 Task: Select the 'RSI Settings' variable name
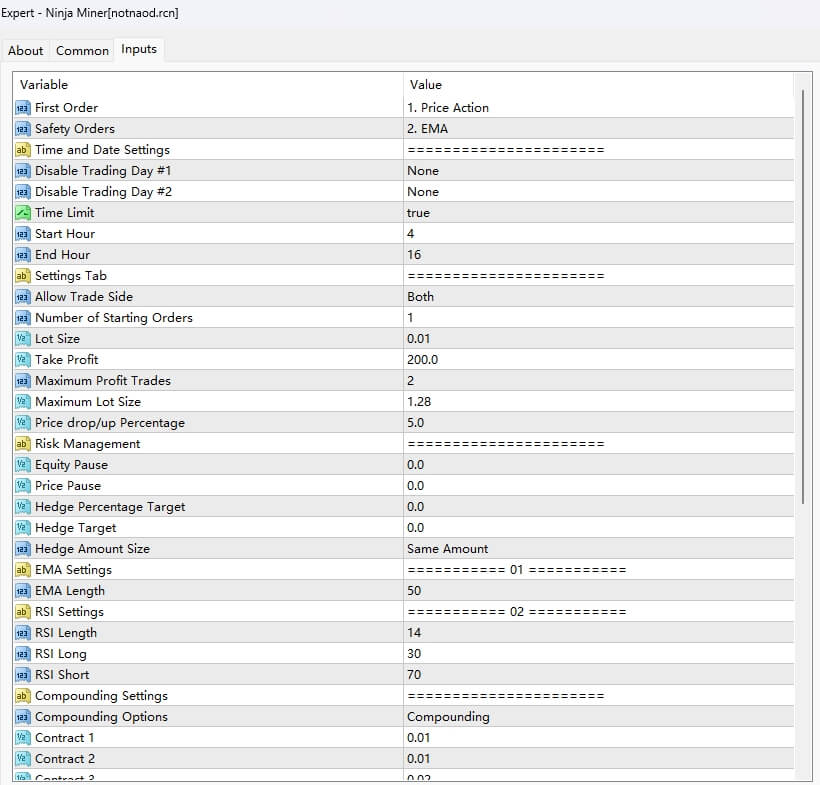pos(69,612)
